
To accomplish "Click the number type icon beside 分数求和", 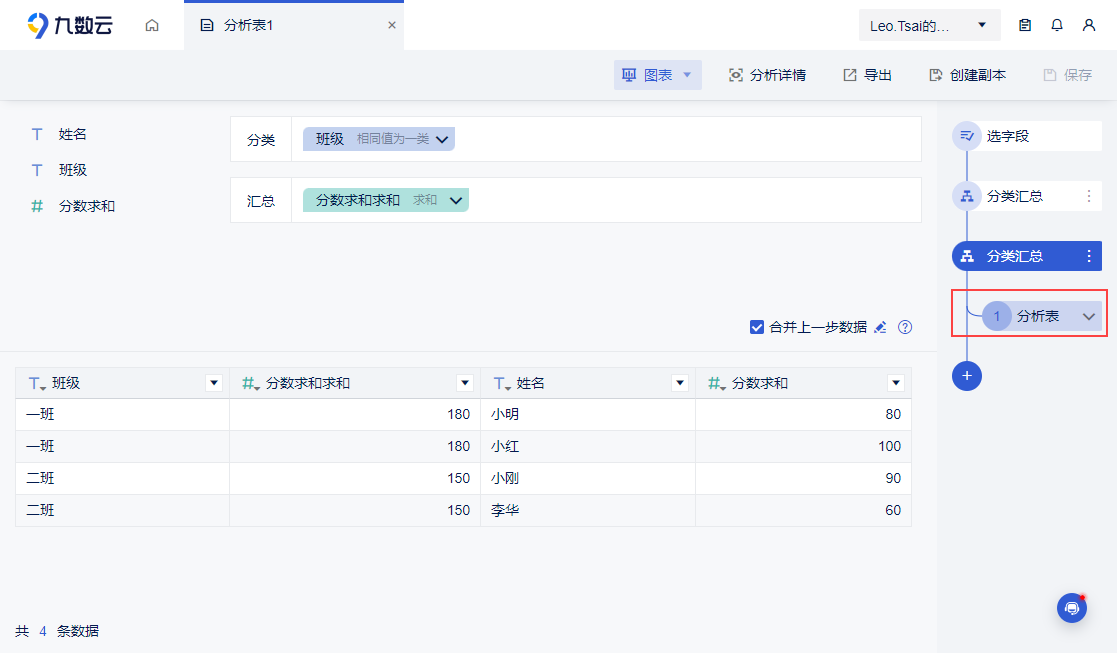I will click(x=37, y=206).
